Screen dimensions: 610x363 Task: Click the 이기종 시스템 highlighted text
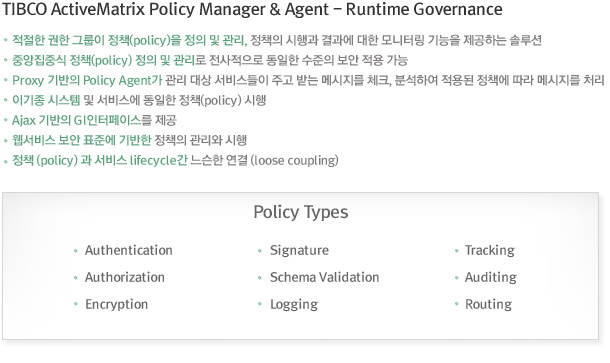pyautogui.click(x=46, y=100)
